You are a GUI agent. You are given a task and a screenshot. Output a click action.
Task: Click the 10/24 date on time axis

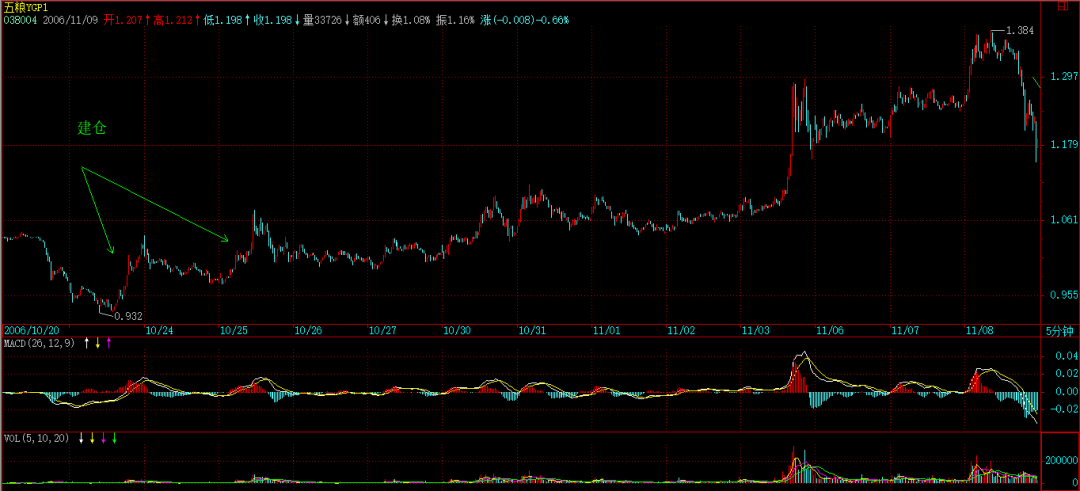tap(159, 331)
